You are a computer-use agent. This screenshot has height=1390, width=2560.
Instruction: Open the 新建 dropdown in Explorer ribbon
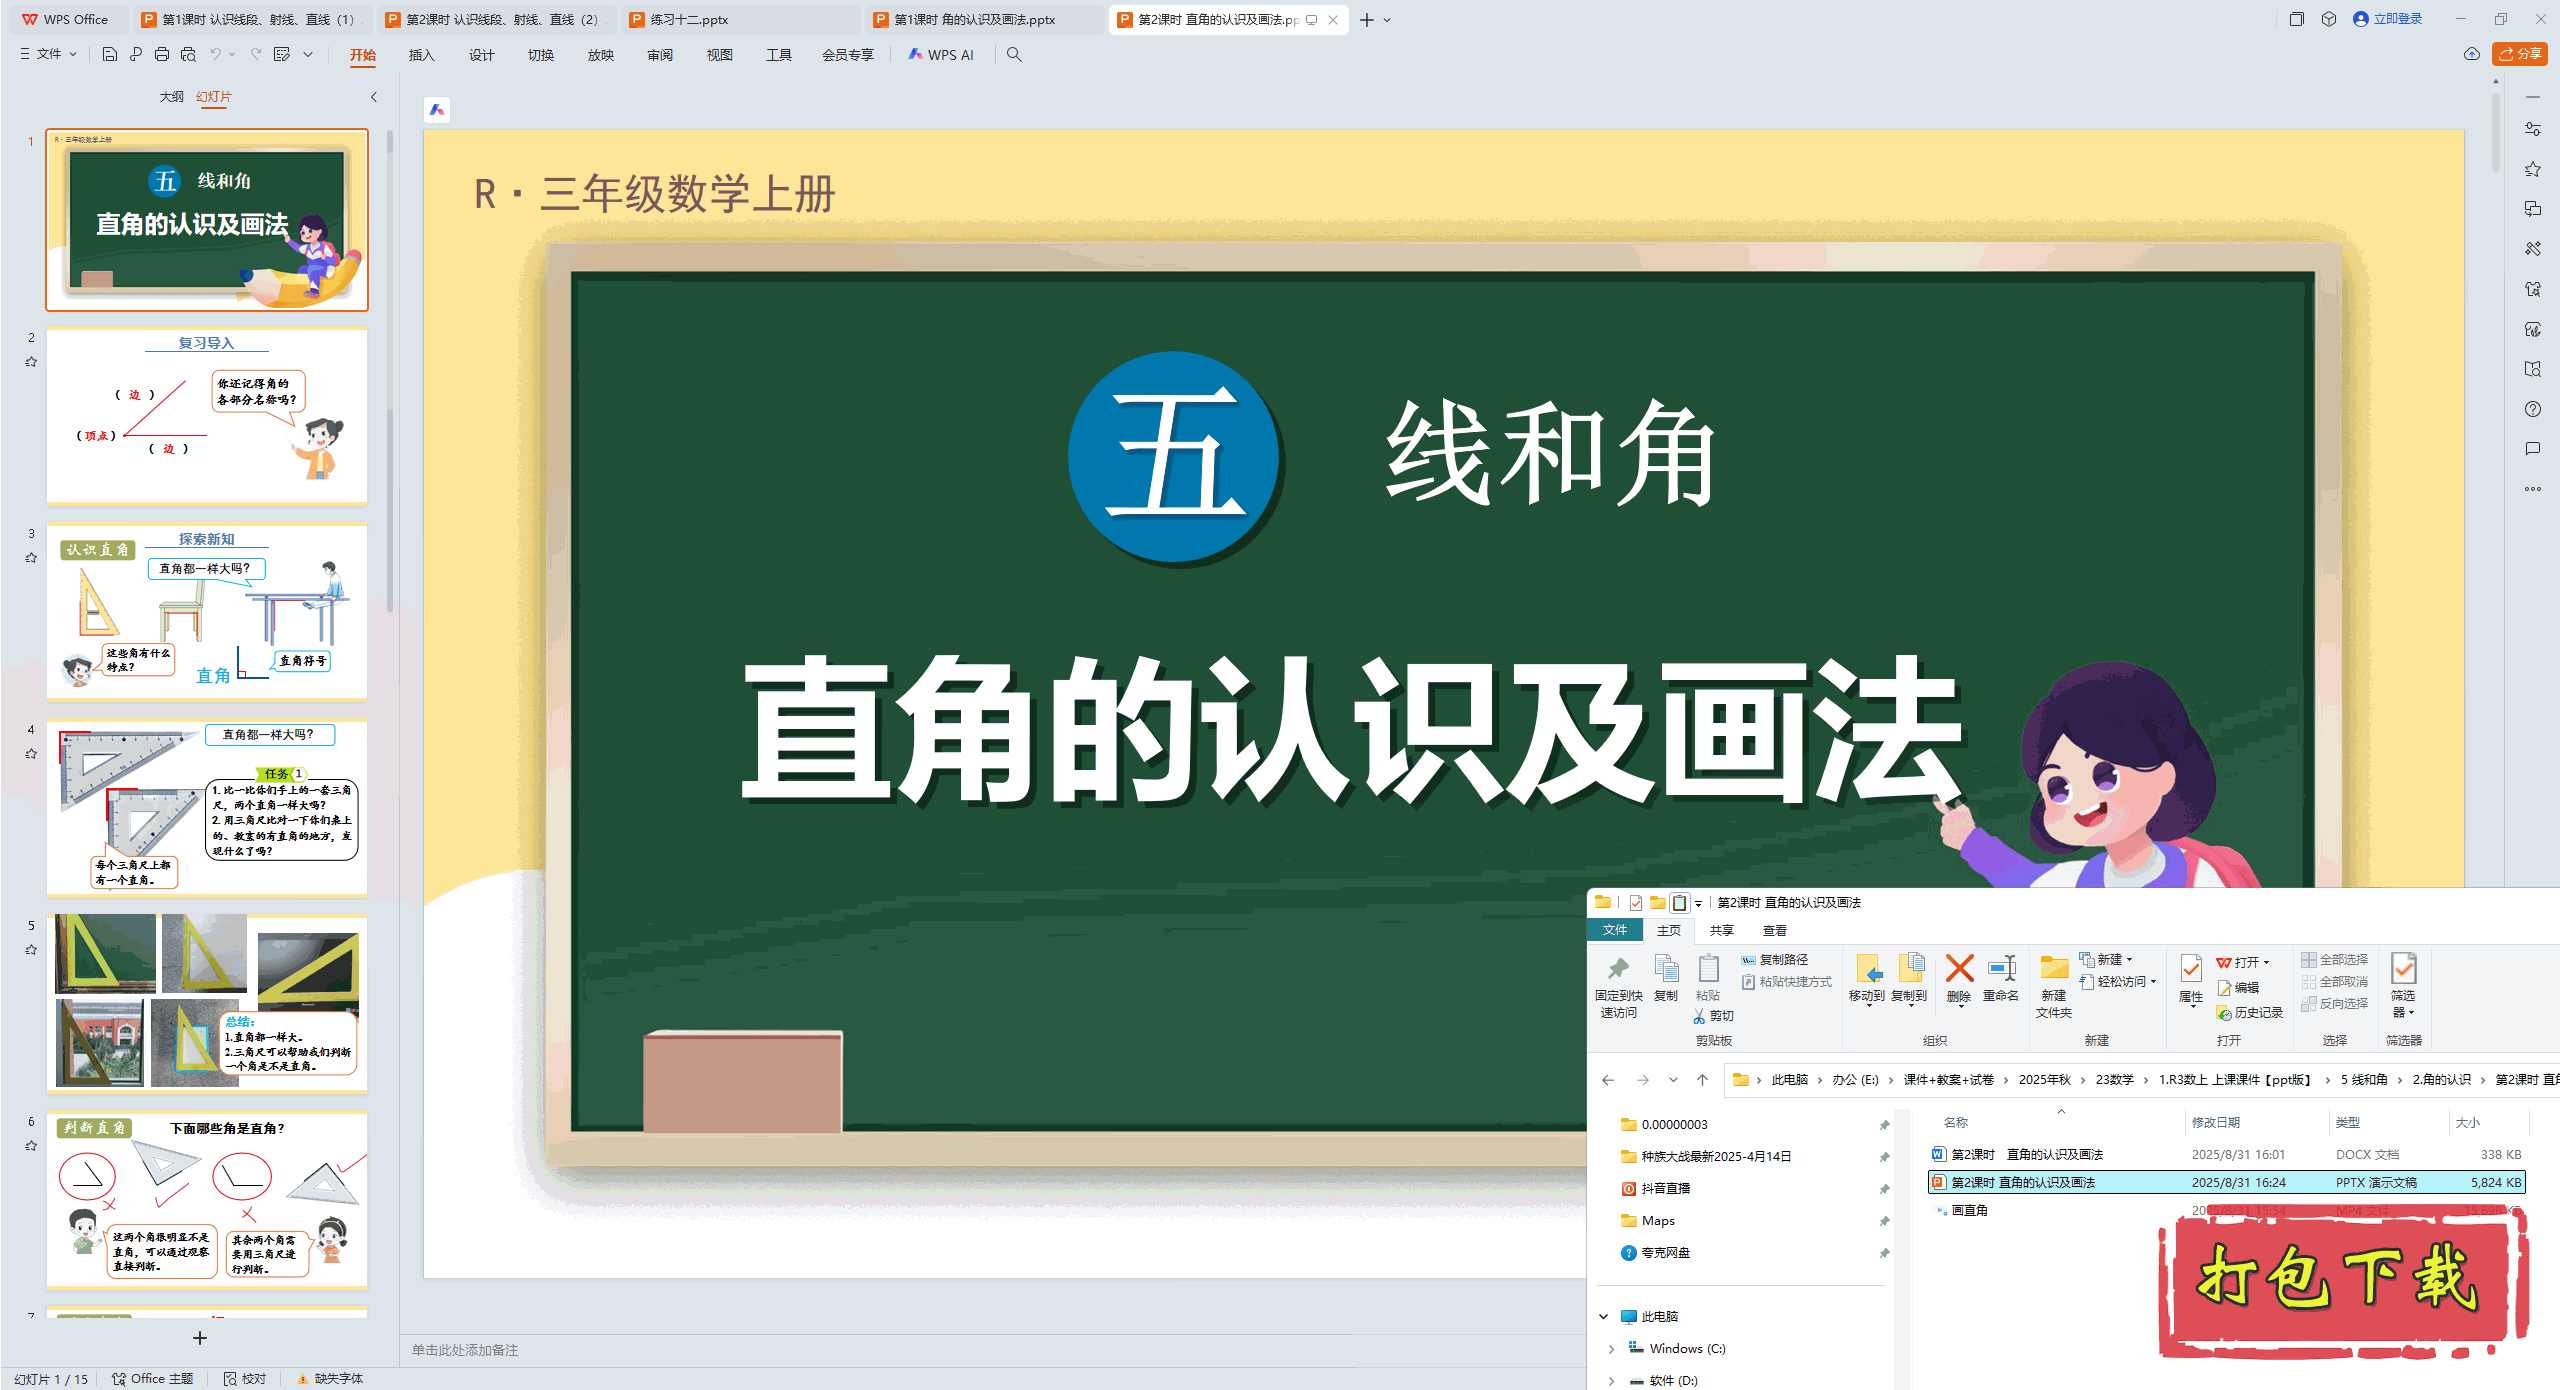(2110, 959)
